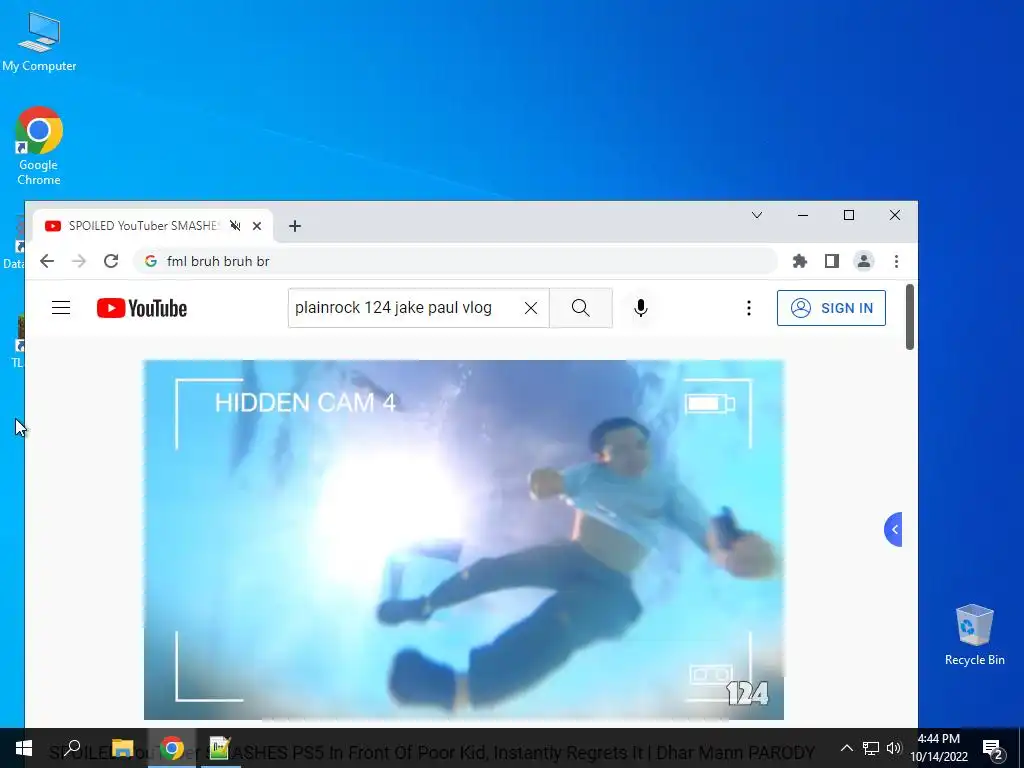Go forward with Chrome forward arrow

coord(79,261)
